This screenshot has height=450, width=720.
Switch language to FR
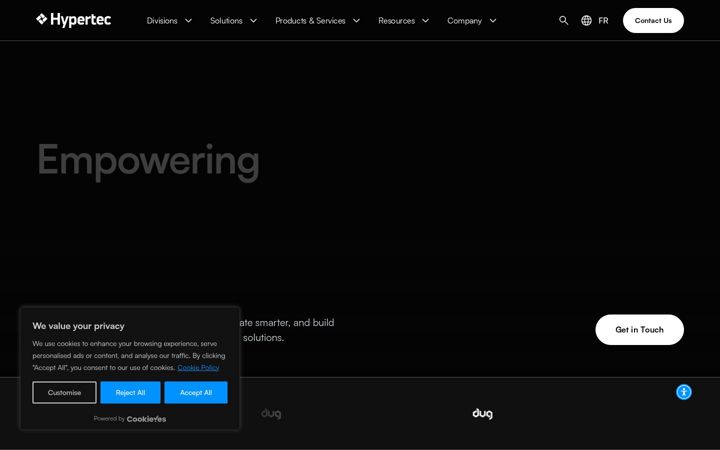[603, 21]
